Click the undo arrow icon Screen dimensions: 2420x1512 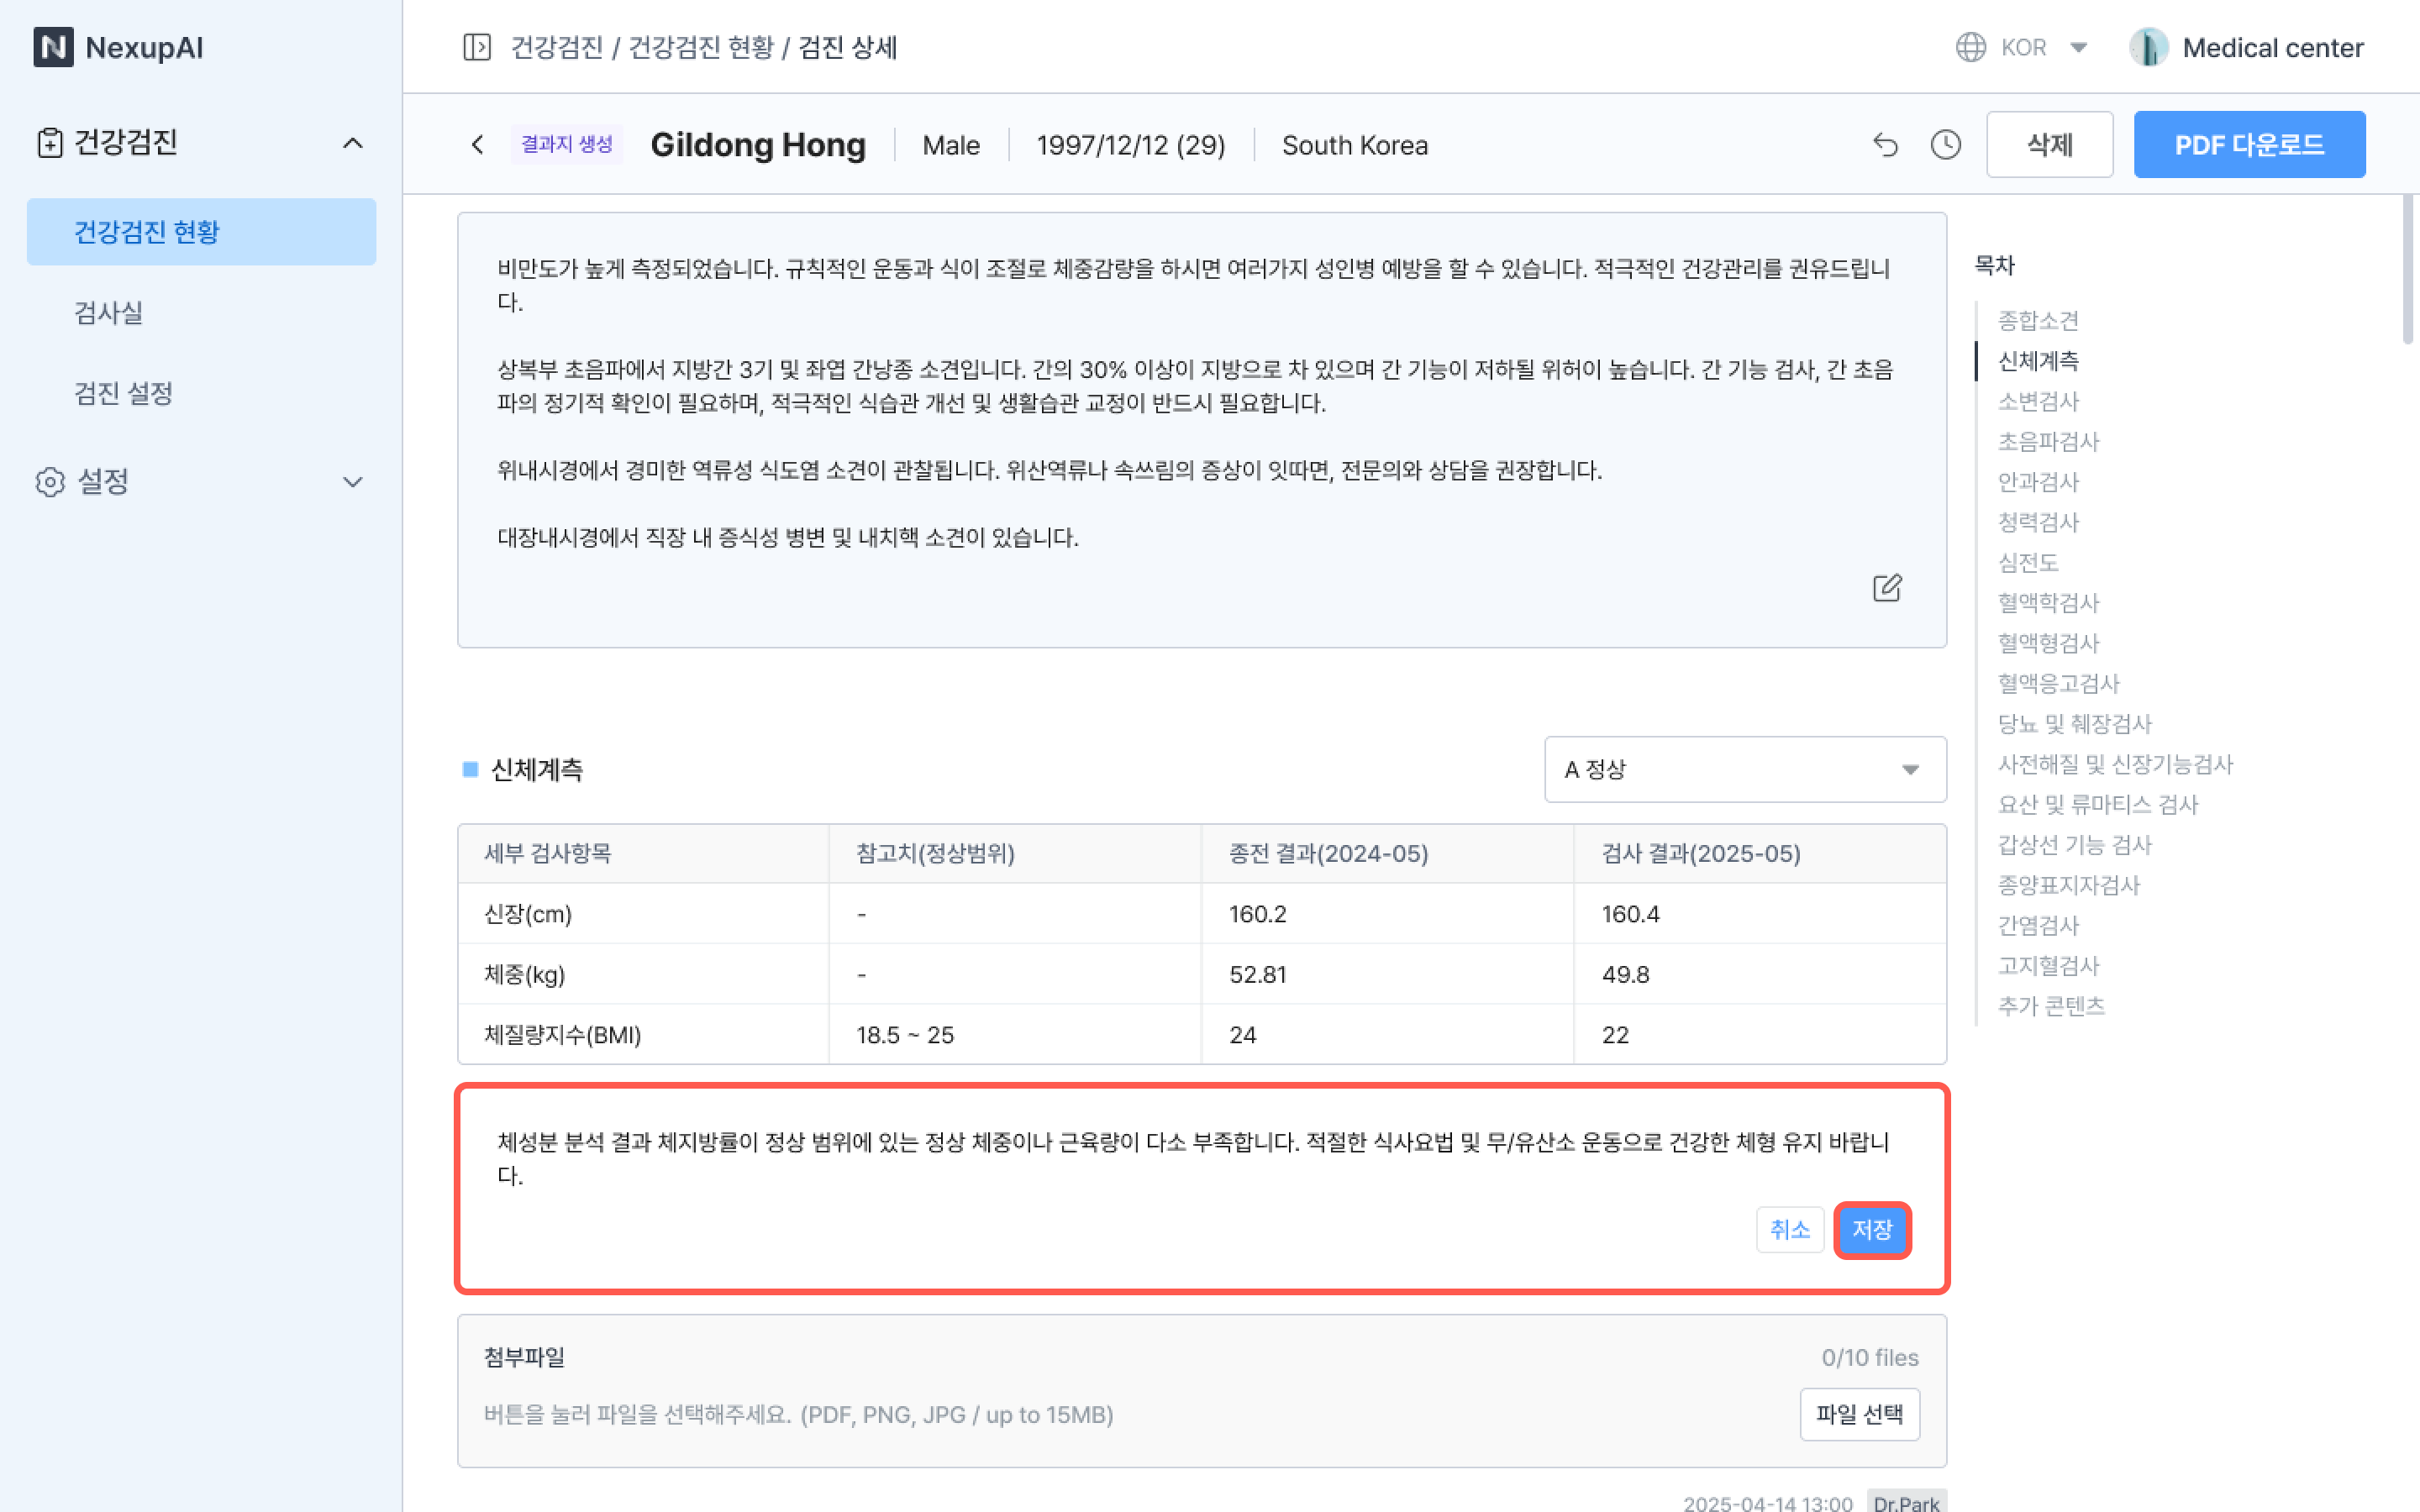[x=1885, y=145]
